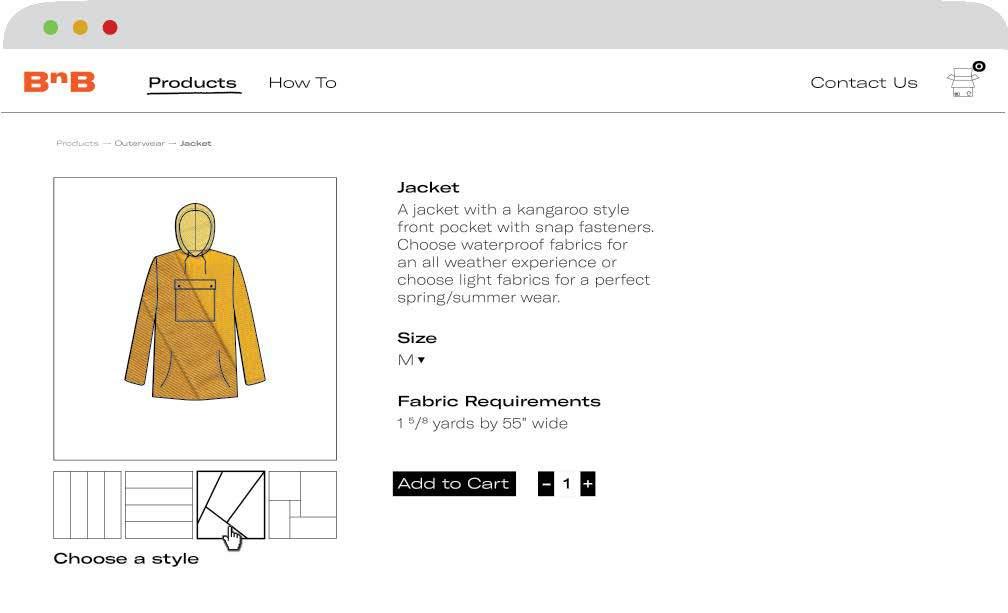Click the green window control dot
1008x613 pixels.
51,27
